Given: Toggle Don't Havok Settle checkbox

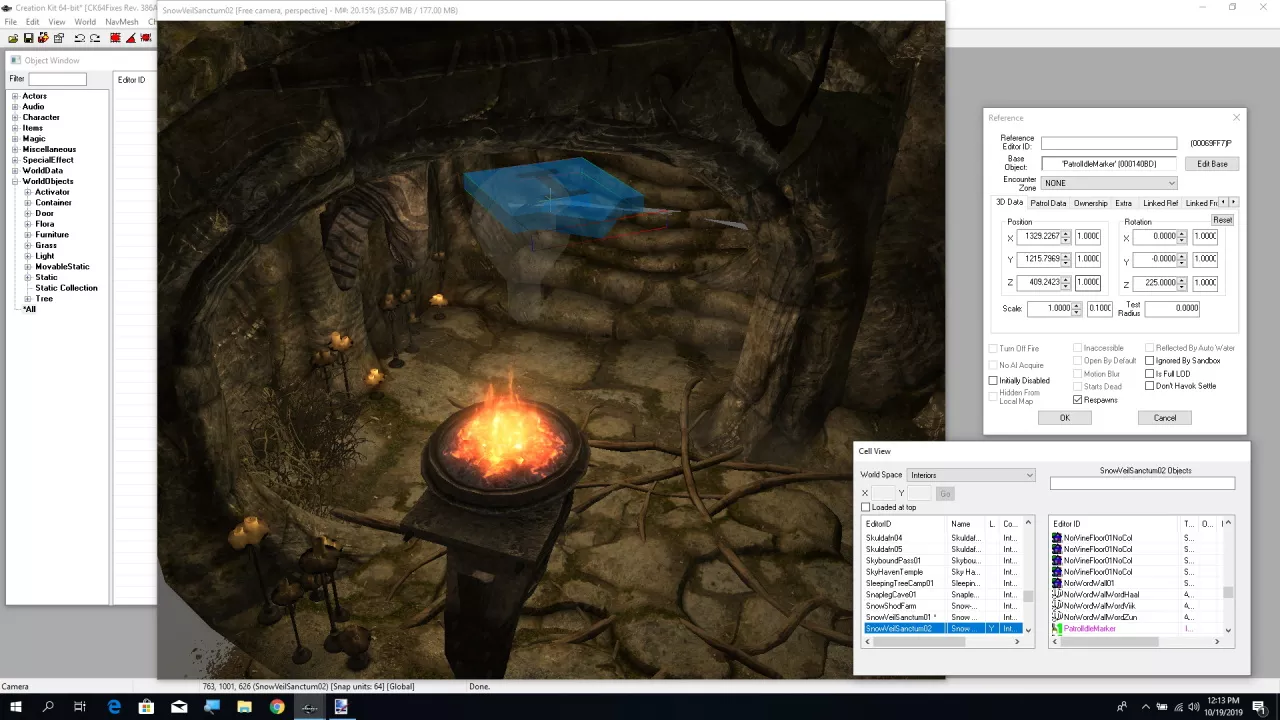Looking at the screenshot, I should [x=1150, y=386].
